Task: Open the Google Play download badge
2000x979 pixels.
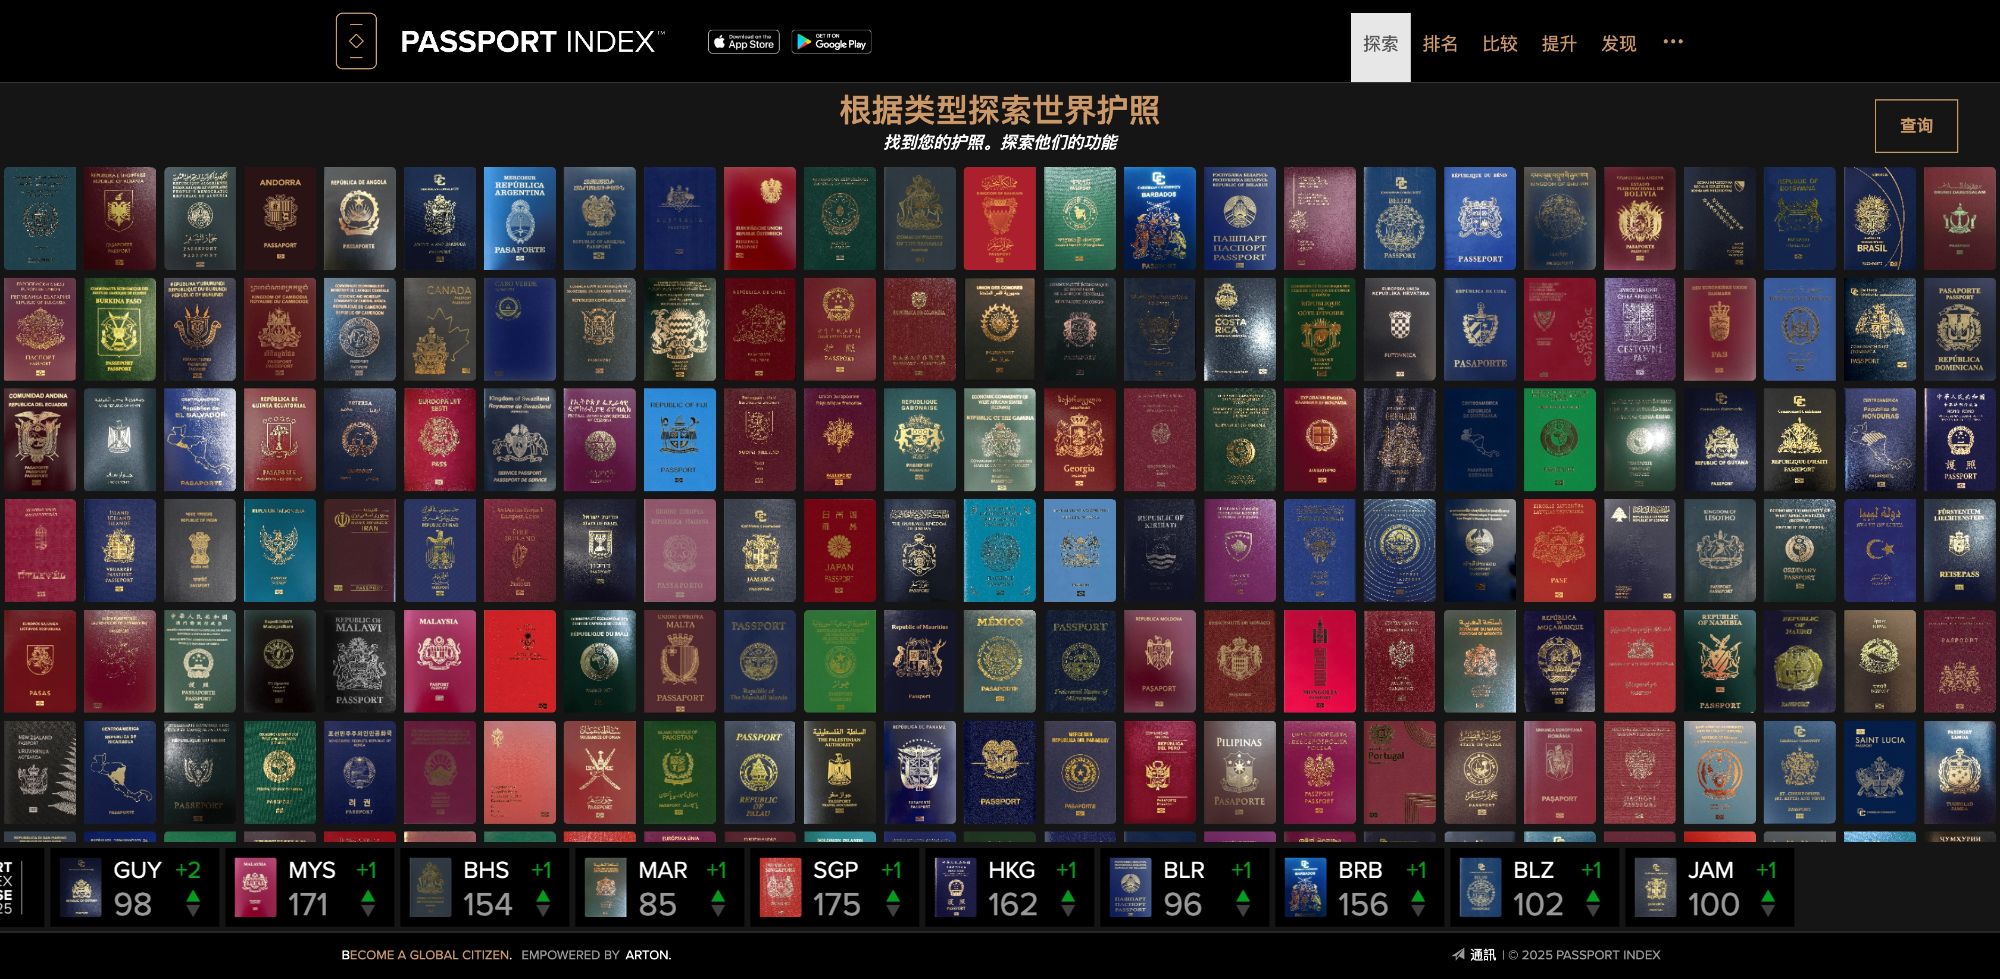Action: 832,41
